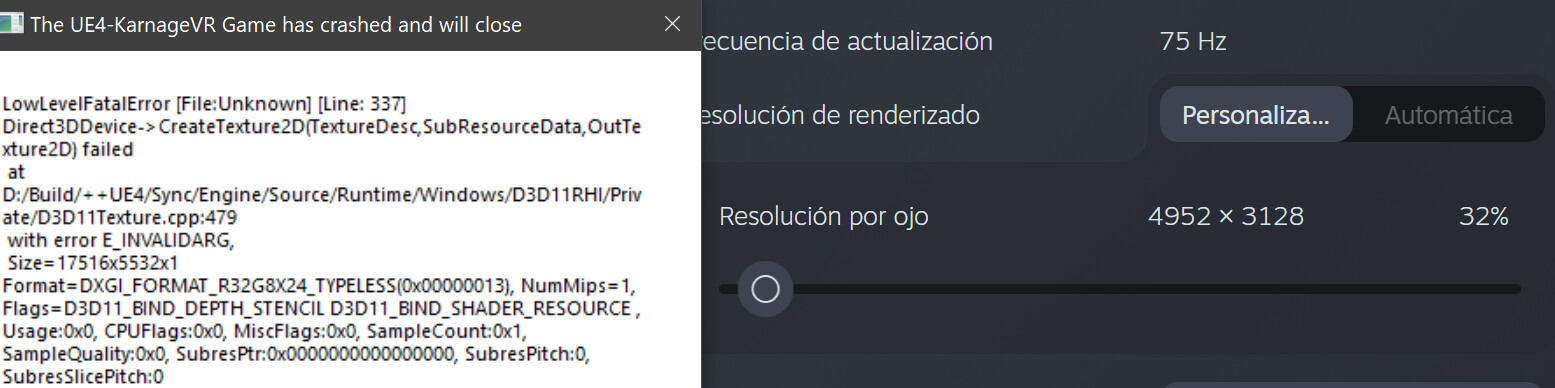Click the Resolución por ojo label
The width and height of the screenshot is (1555, 388).
(x=823, y=216)
